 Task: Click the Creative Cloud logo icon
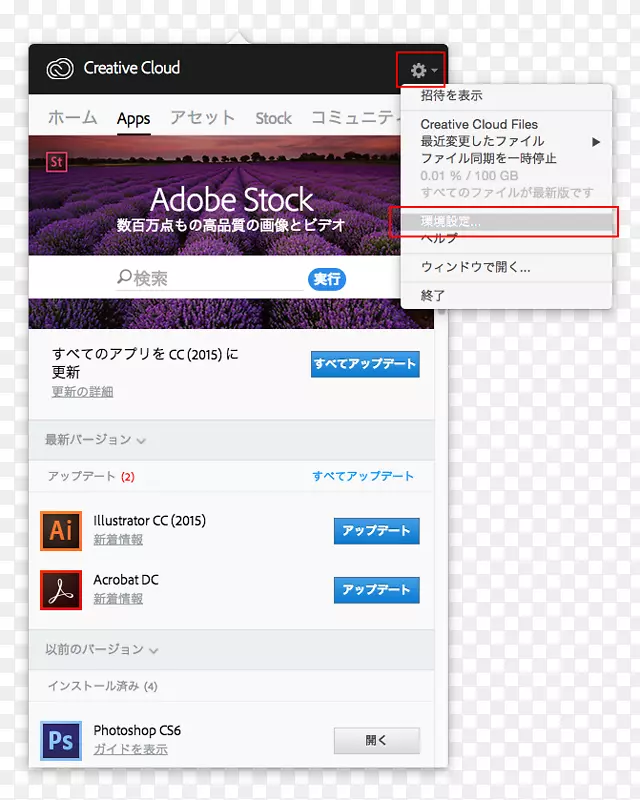[60, 68]
